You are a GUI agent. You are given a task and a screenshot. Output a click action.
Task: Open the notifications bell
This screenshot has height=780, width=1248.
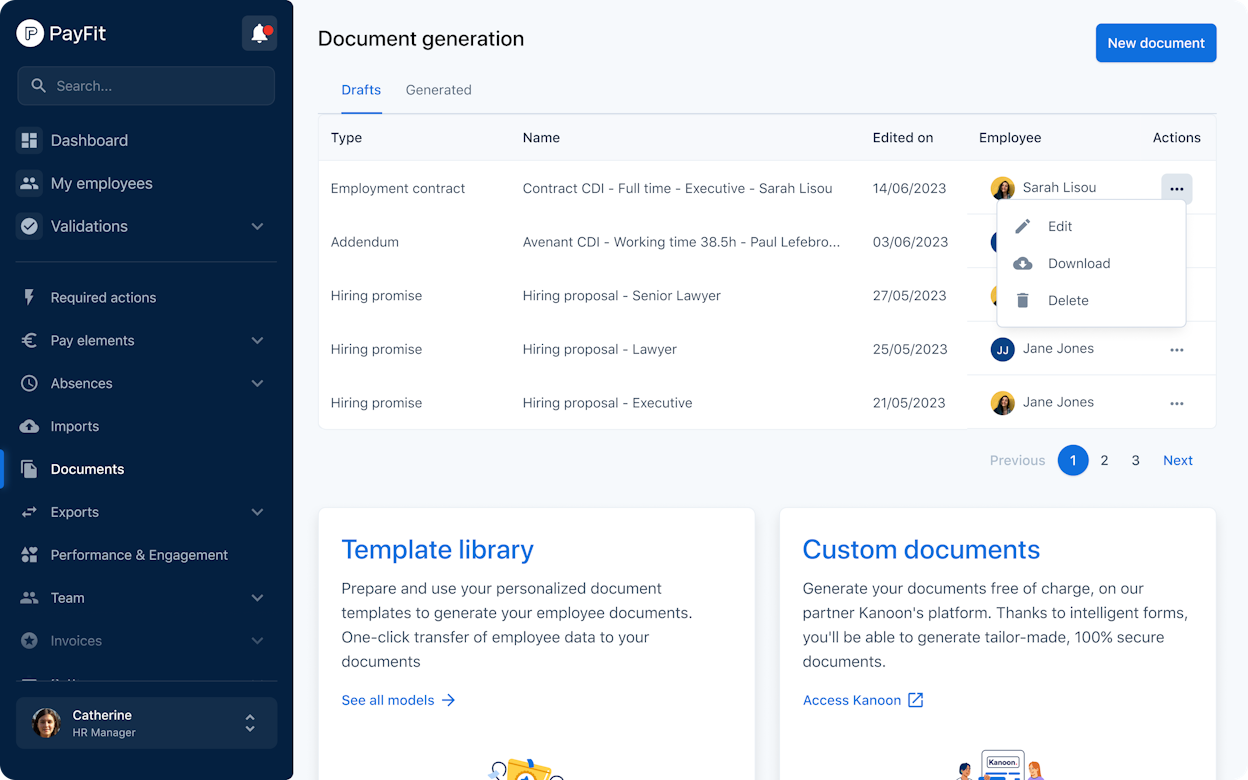(x=259, y=33)
